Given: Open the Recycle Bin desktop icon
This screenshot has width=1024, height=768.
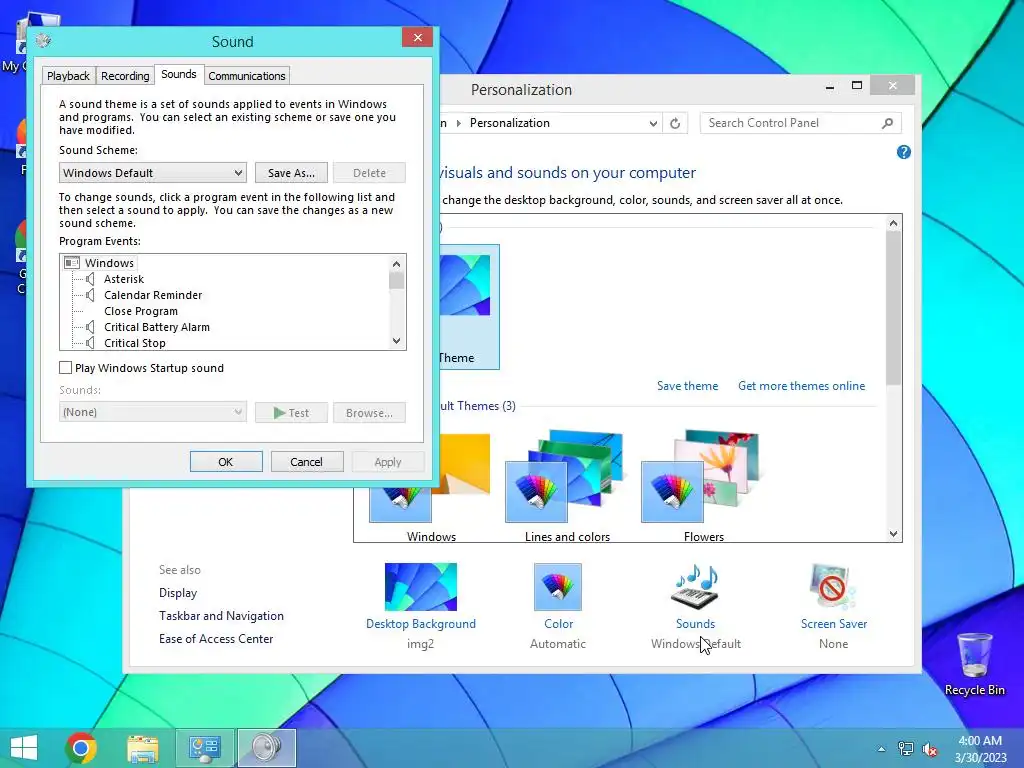Looking at the screenshot, I should [x=974, y=664].
